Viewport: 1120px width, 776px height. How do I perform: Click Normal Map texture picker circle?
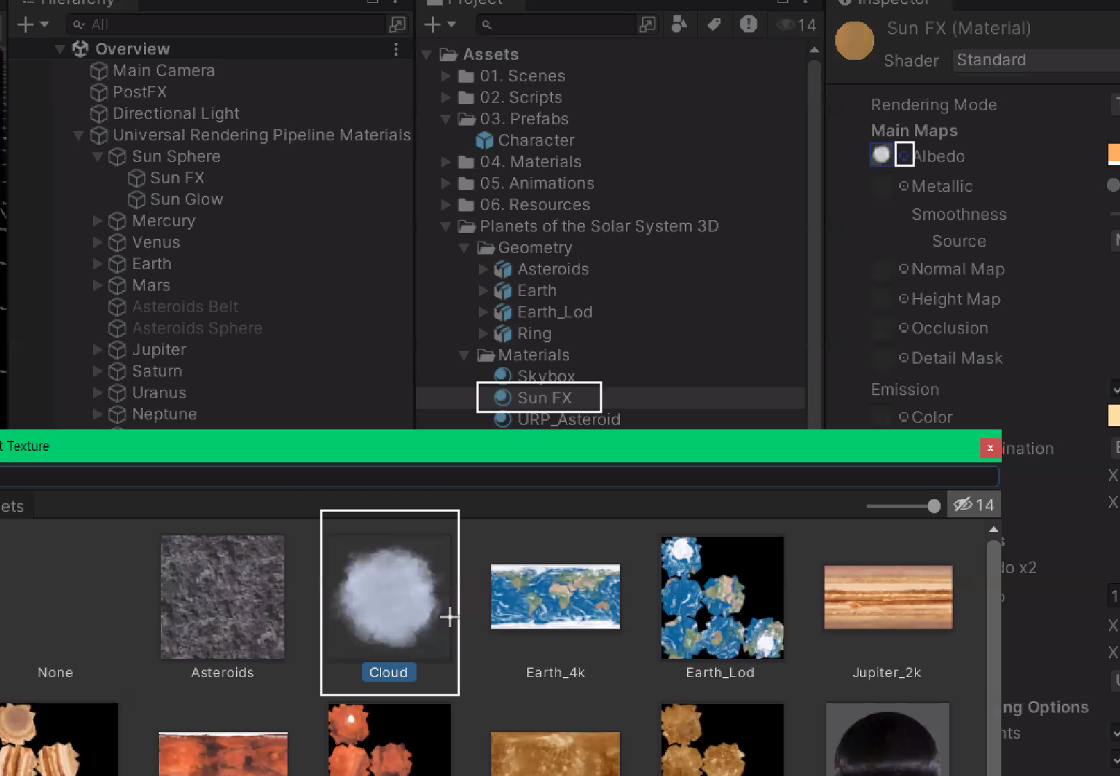pos(904,269)
